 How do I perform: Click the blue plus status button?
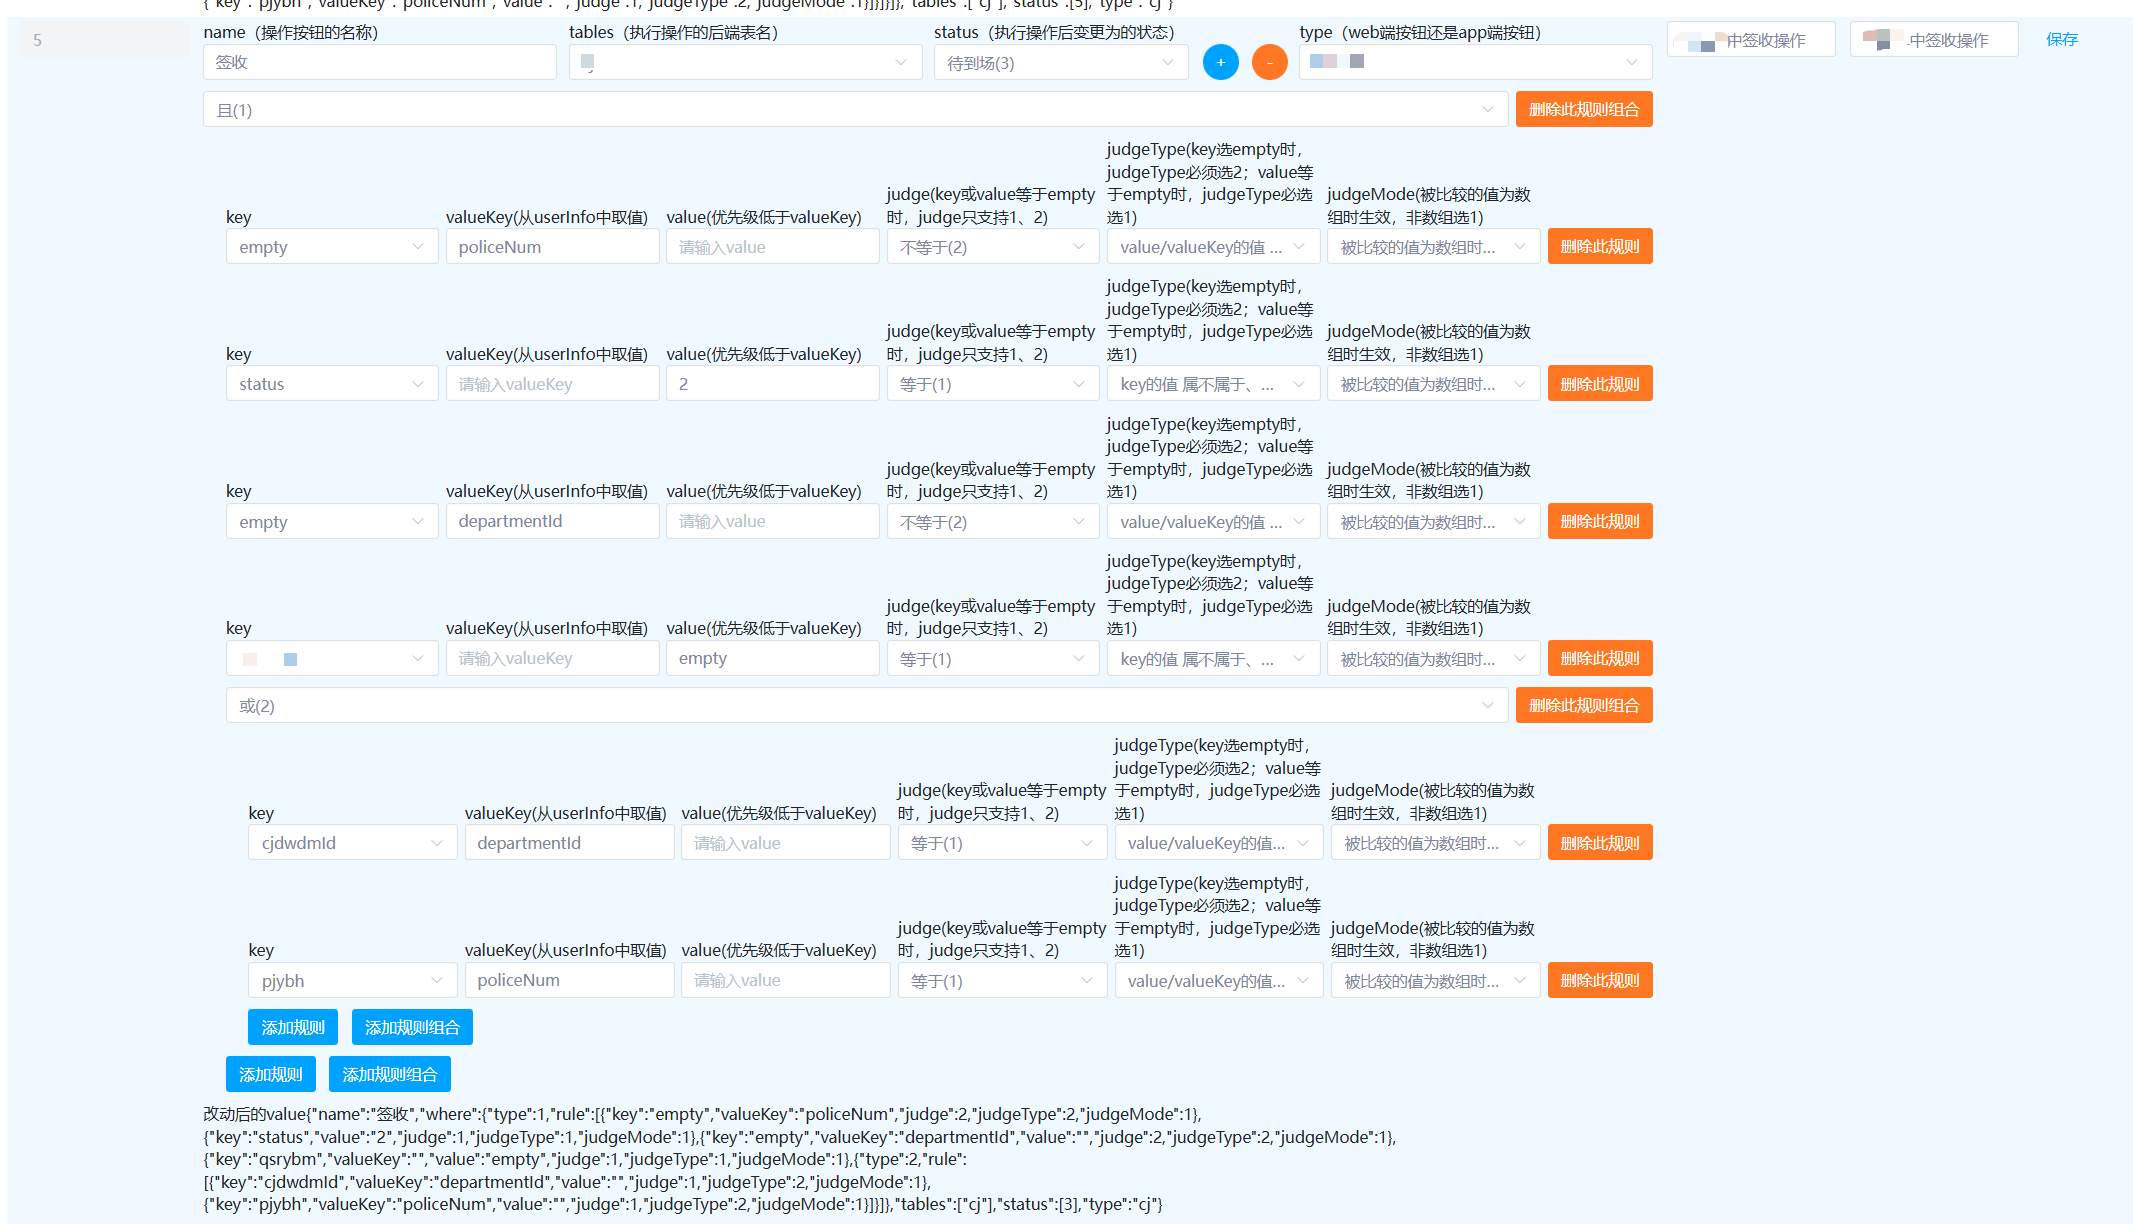(1220, 62)
